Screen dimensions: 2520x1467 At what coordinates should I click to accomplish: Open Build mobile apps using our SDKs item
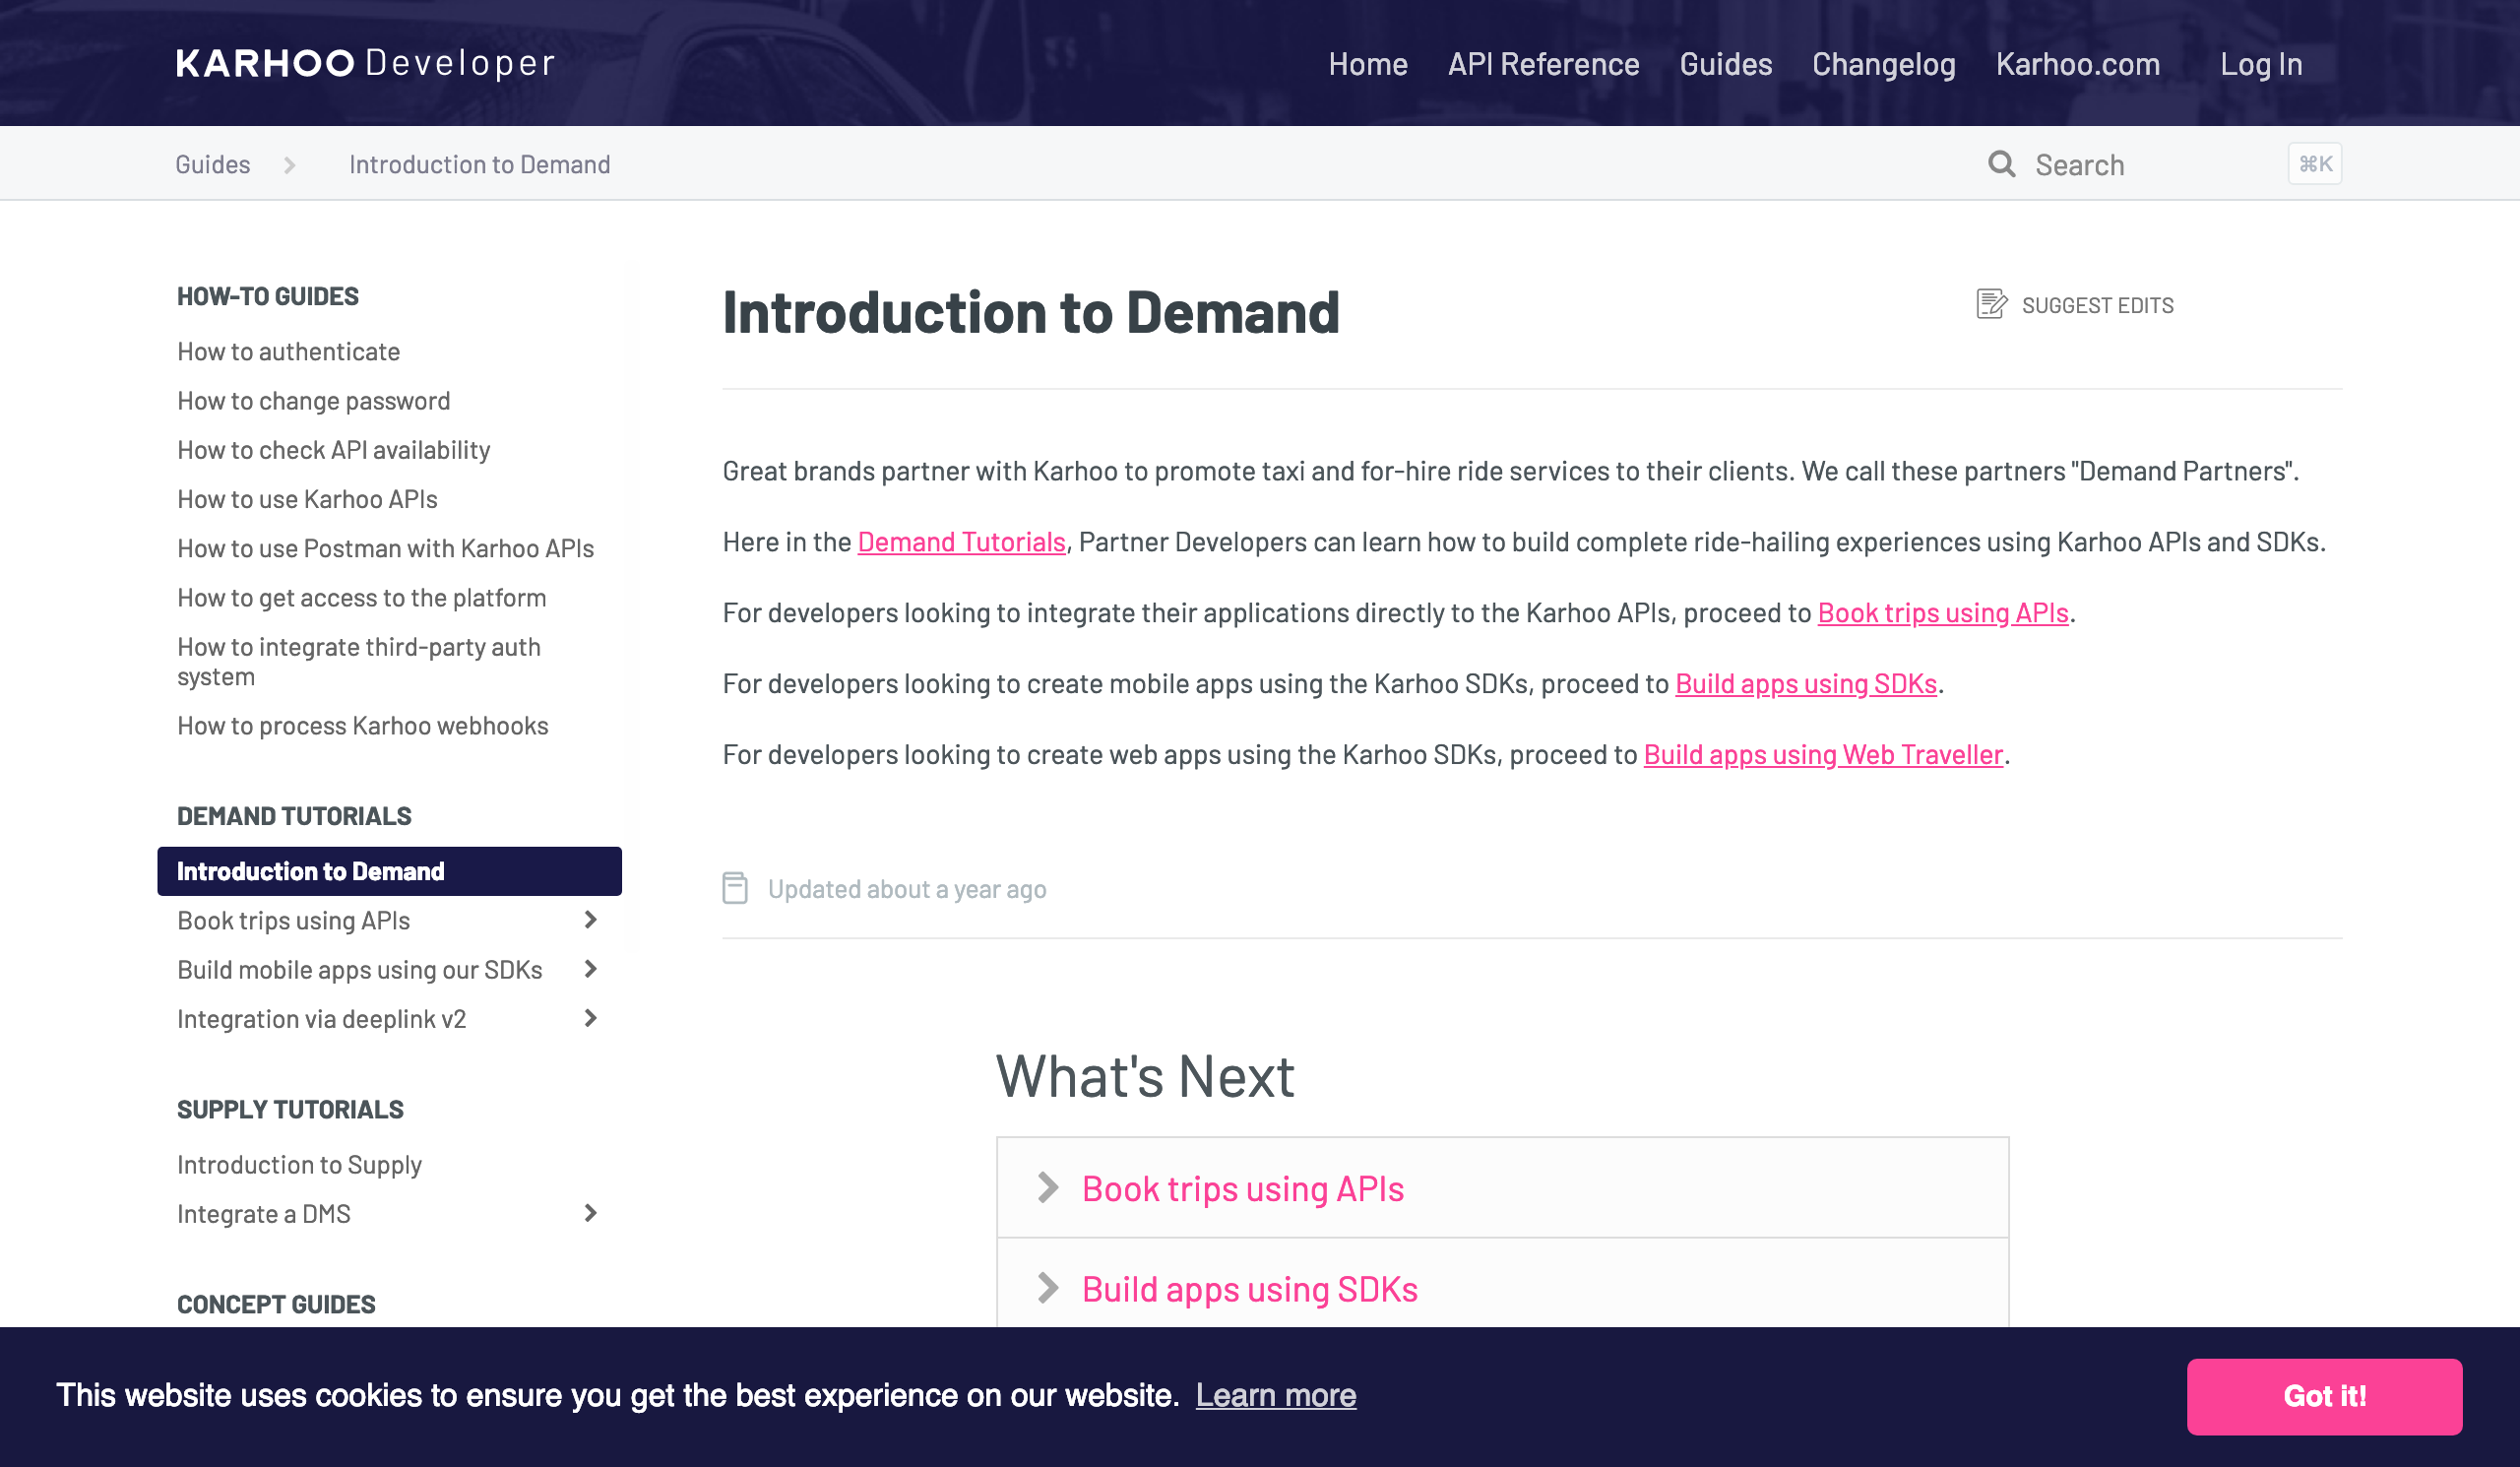360,970
